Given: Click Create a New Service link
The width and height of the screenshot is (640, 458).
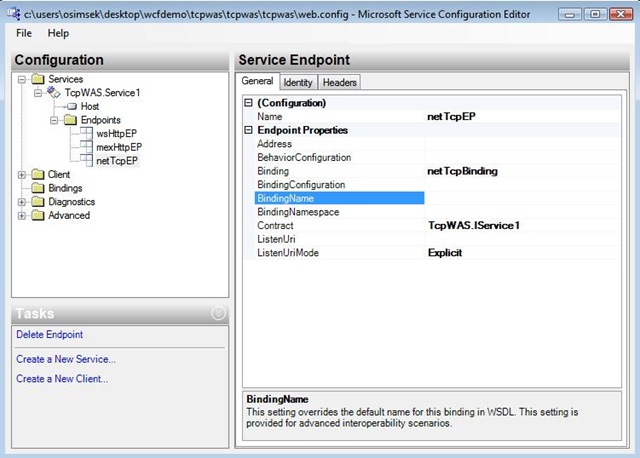Looking at the screenshot, I should pyautogui.click(x=66, y=359).
